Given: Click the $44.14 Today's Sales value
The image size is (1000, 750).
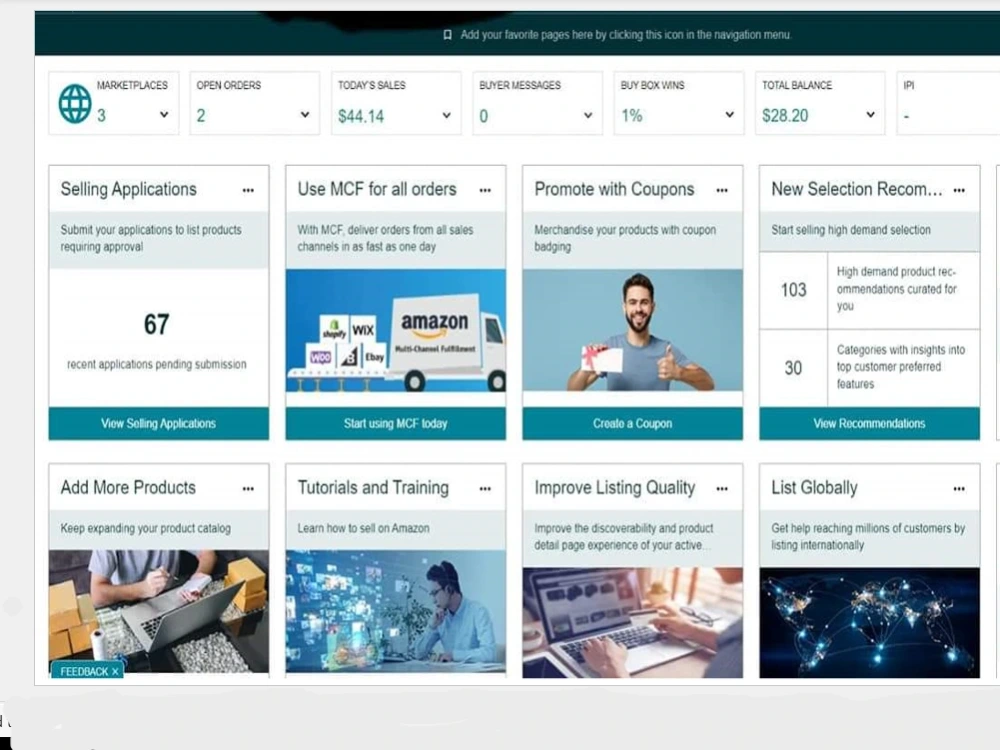Looking at the screenshot, I should click(x=361, y=116).
